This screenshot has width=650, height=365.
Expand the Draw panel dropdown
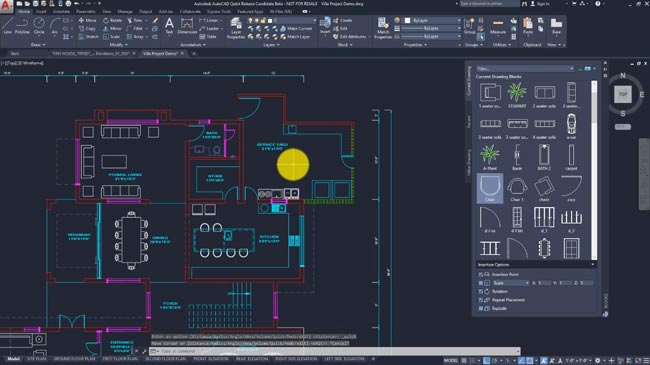38,45
